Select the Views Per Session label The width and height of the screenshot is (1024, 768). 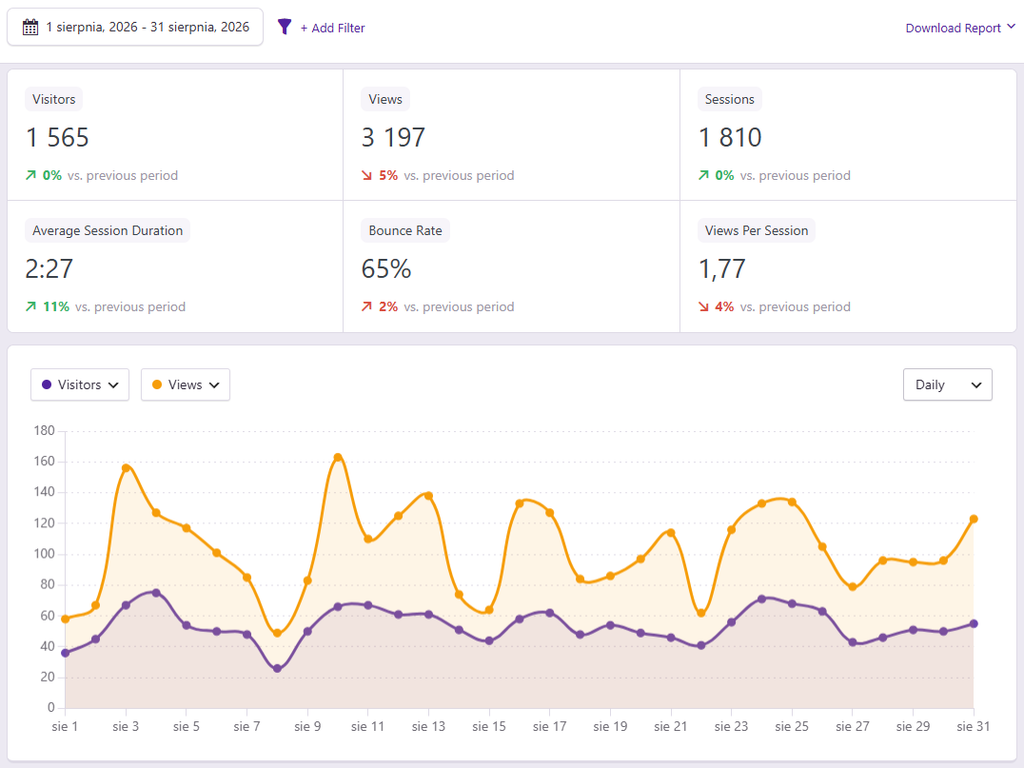pyautogui.click(x=756, y=231)
